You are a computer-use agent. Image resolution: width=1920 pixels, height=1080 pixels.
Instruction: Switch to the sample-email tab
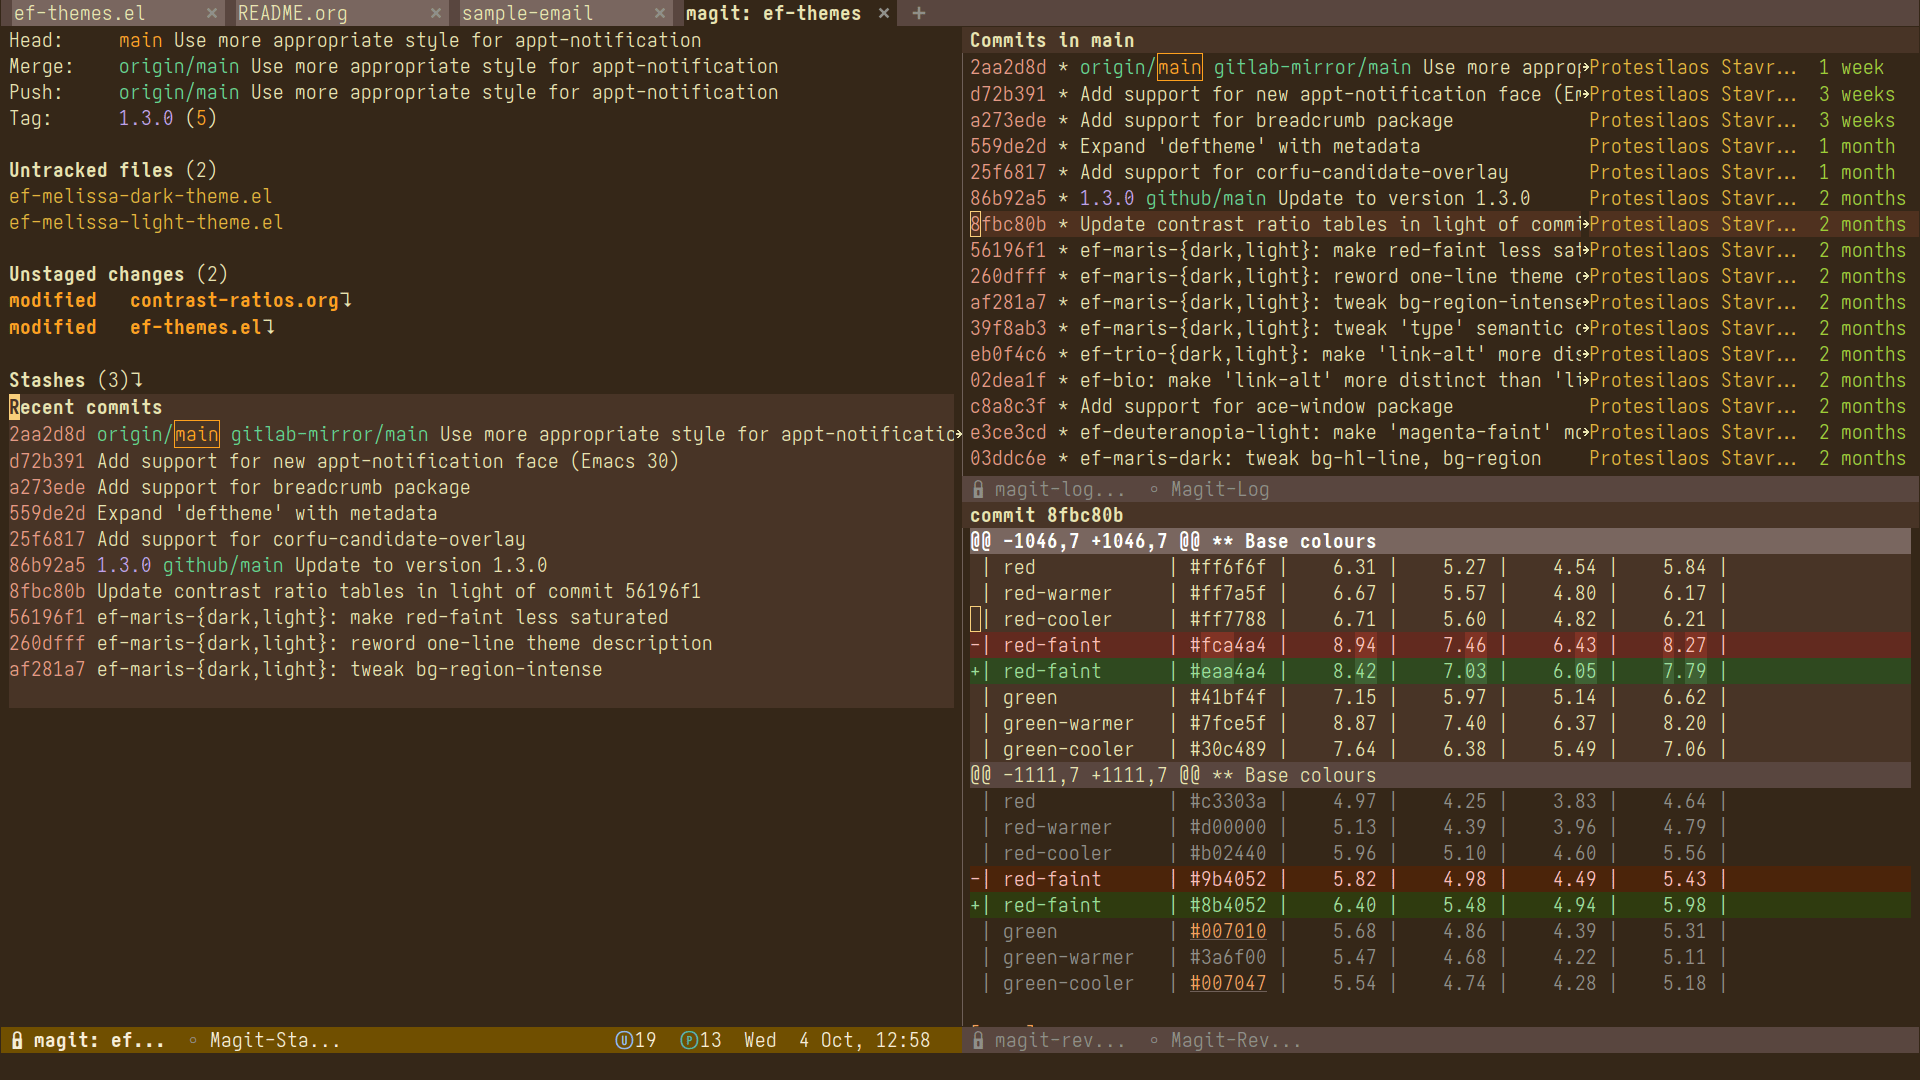[x=527, y=13]
